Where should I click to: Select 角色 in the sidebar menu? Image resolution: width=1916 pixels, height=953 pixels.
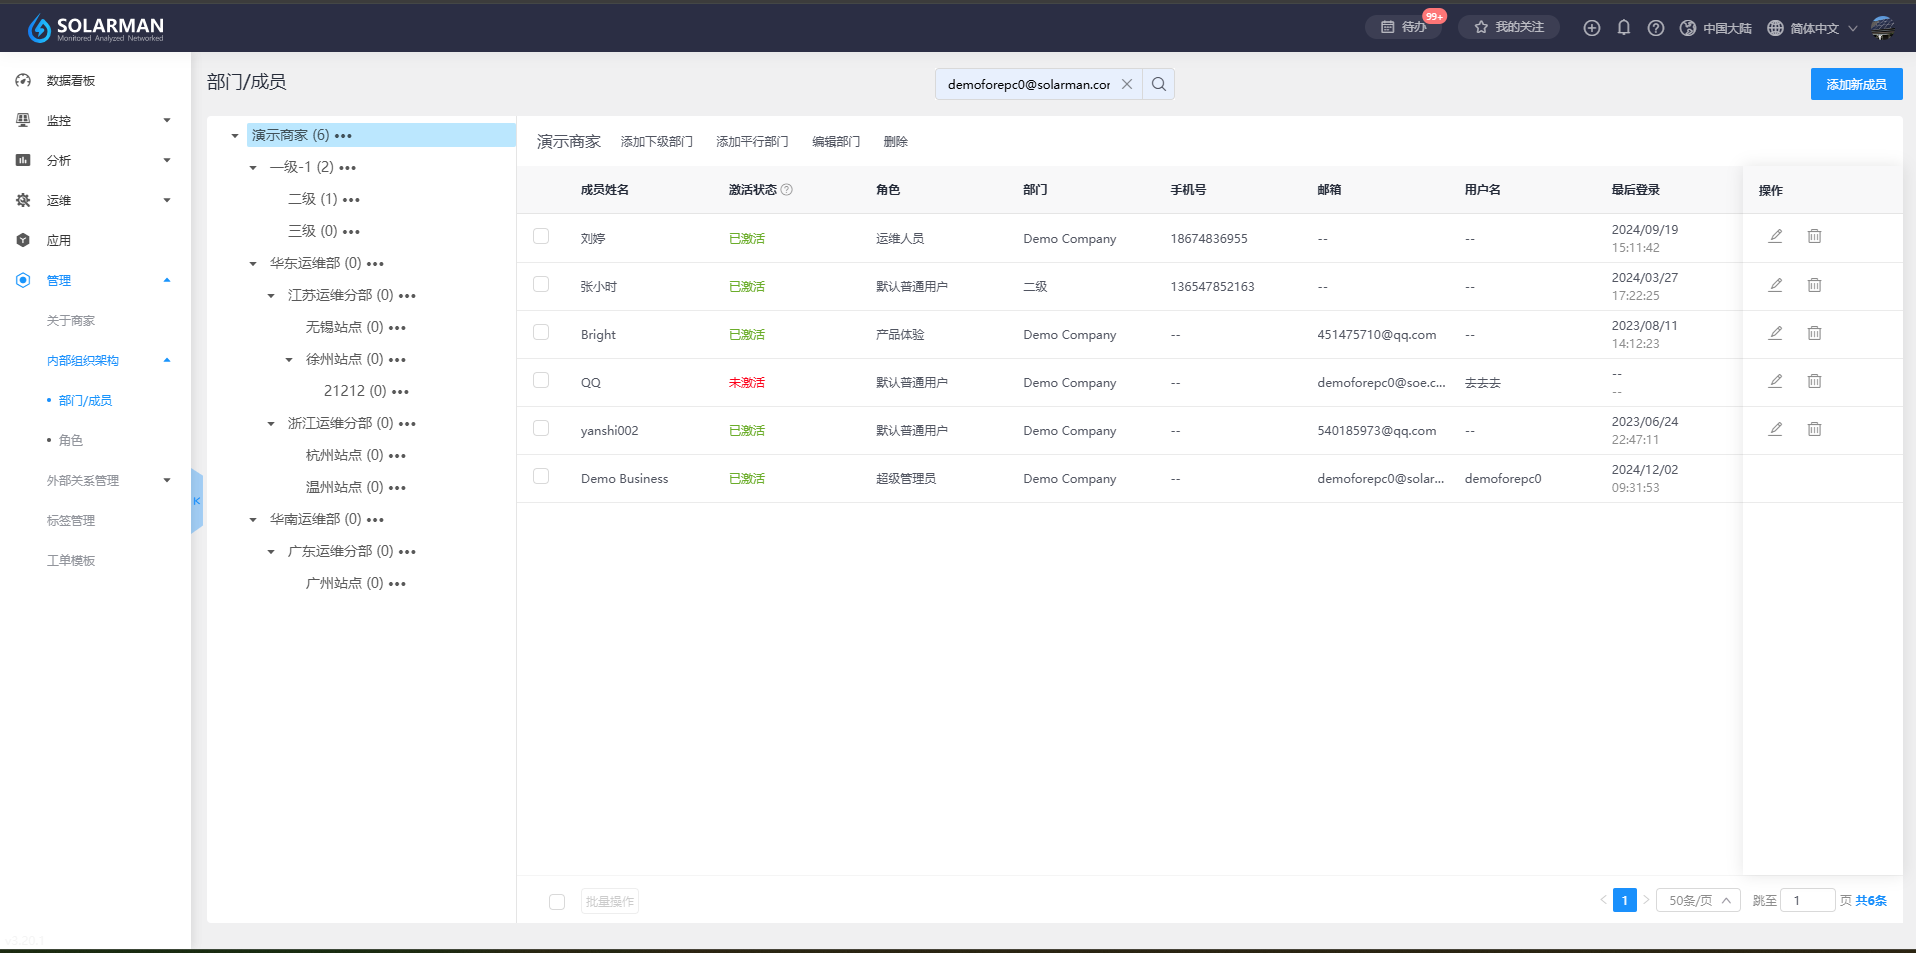pos(71,441)
